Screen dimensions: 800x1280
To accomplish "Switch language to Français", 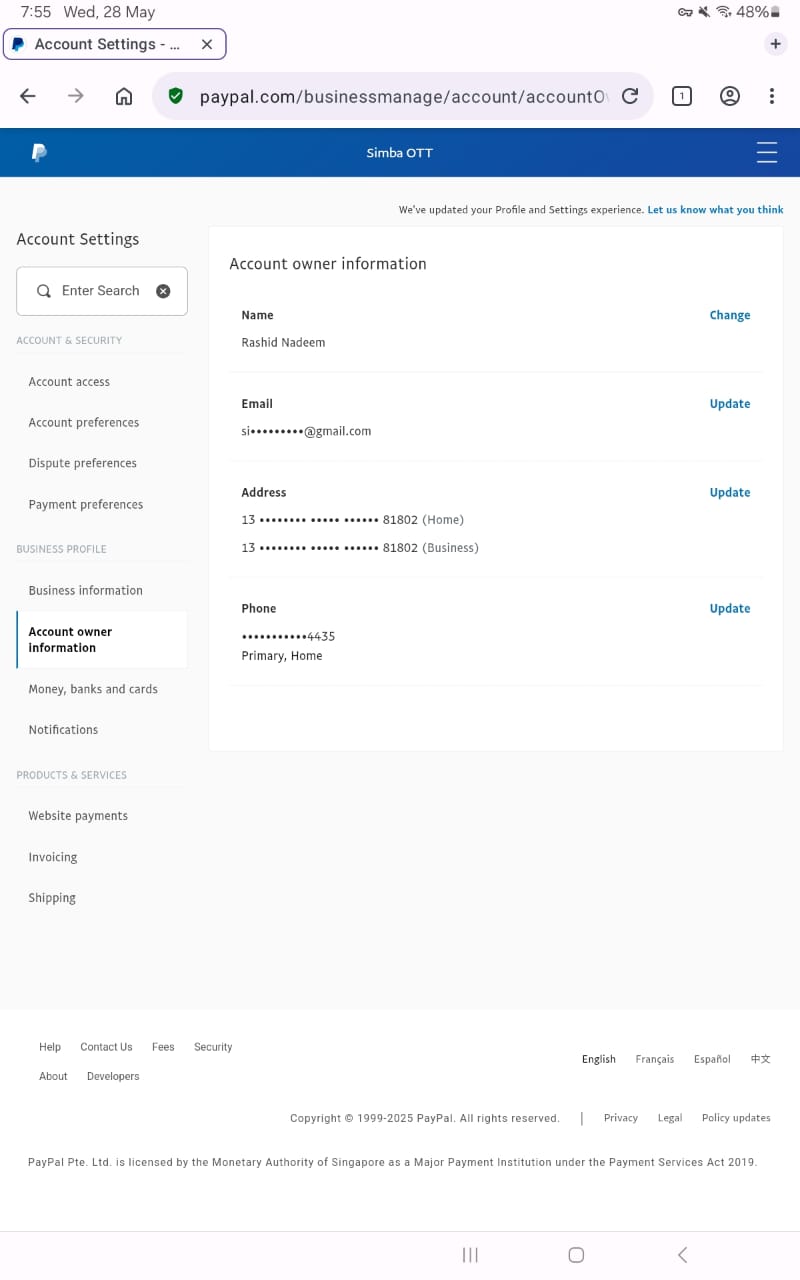I will [654, 1059].
